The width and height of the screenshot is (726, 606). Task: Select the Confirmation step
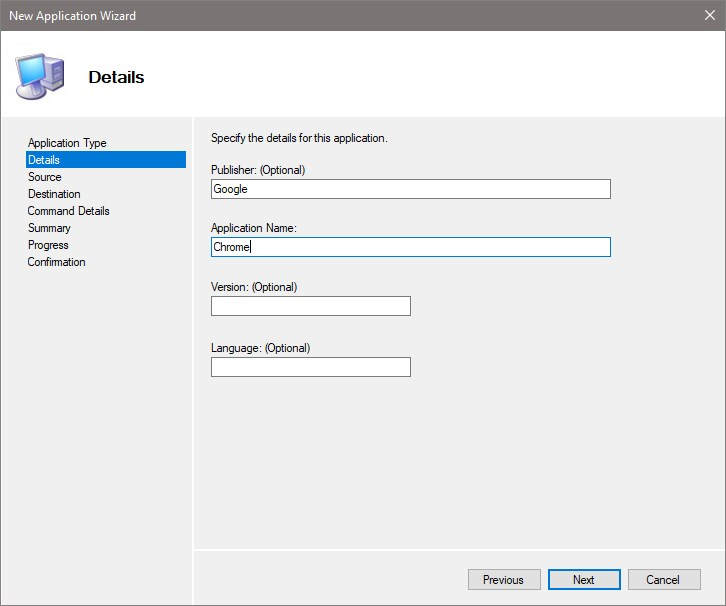56,262
